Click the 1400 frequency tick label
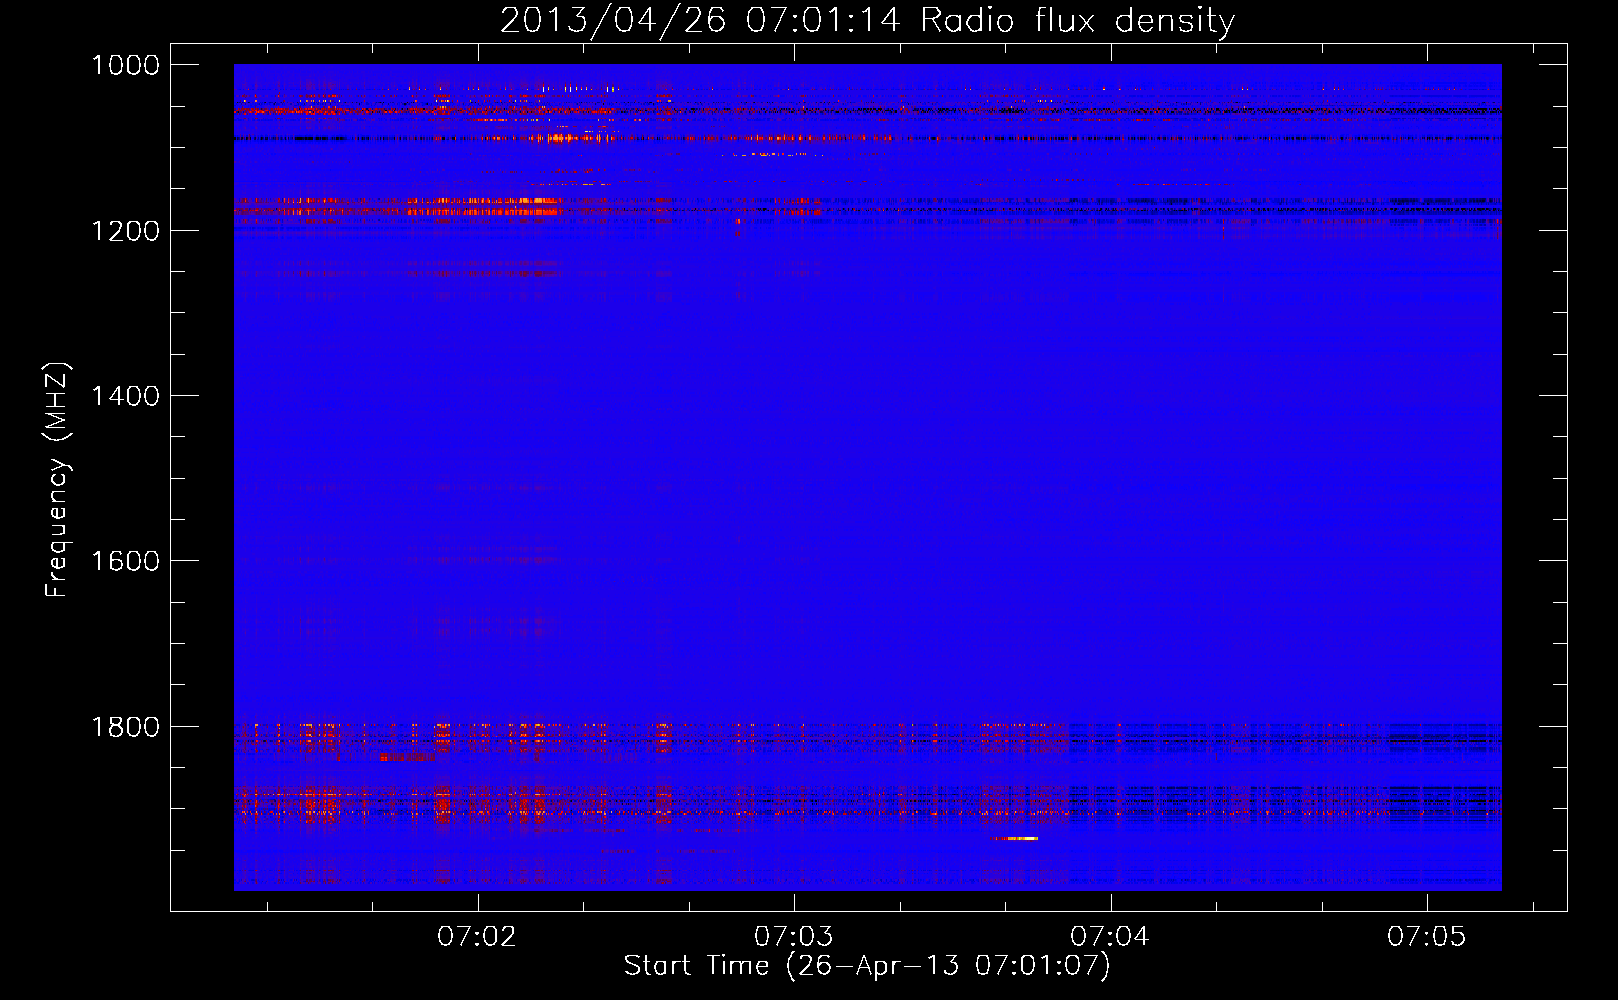1618x1000 pixels. [125, 396]
